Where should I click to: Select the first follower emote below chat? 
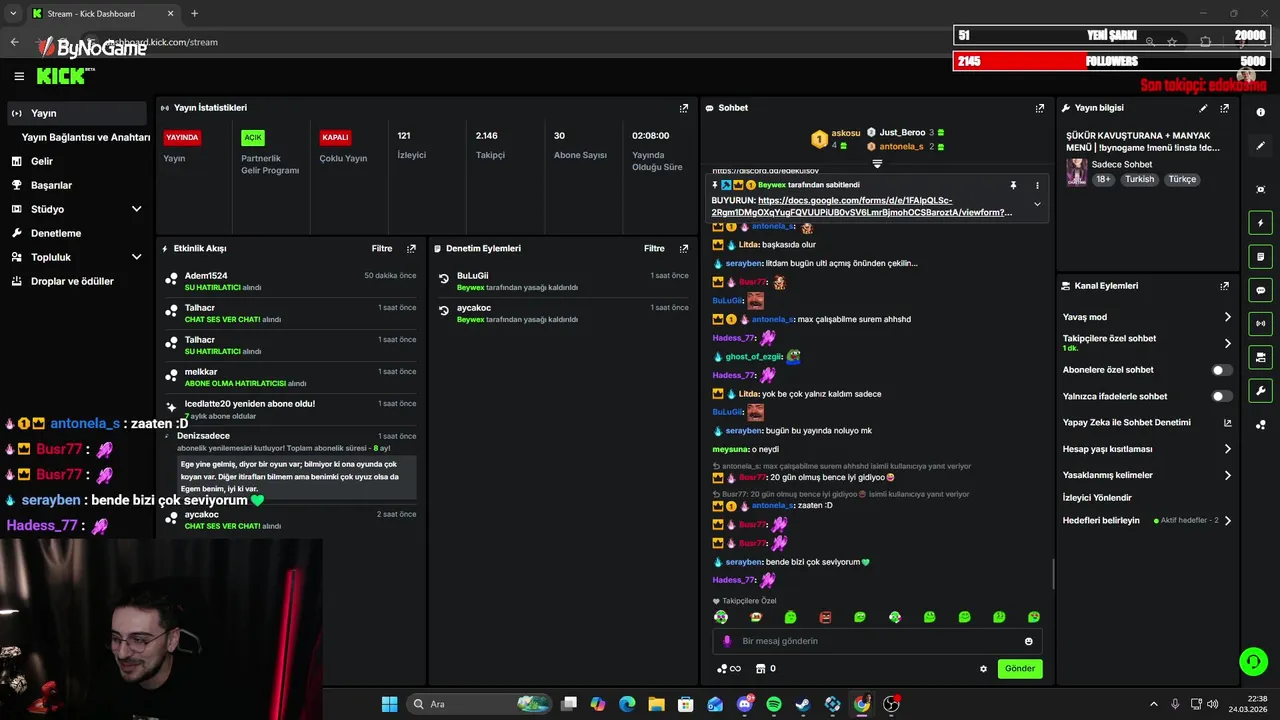(721, 617)
